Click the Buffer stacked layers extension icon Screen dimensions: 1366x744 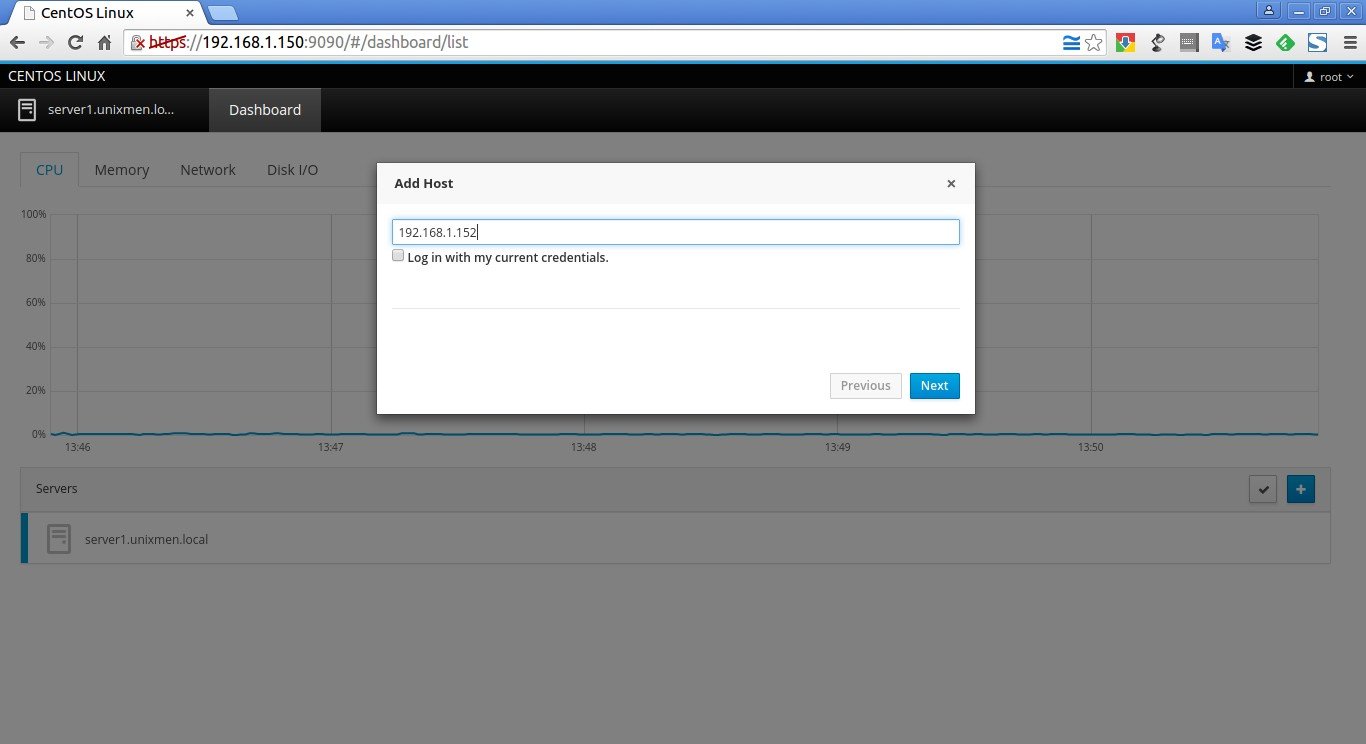1253,43
